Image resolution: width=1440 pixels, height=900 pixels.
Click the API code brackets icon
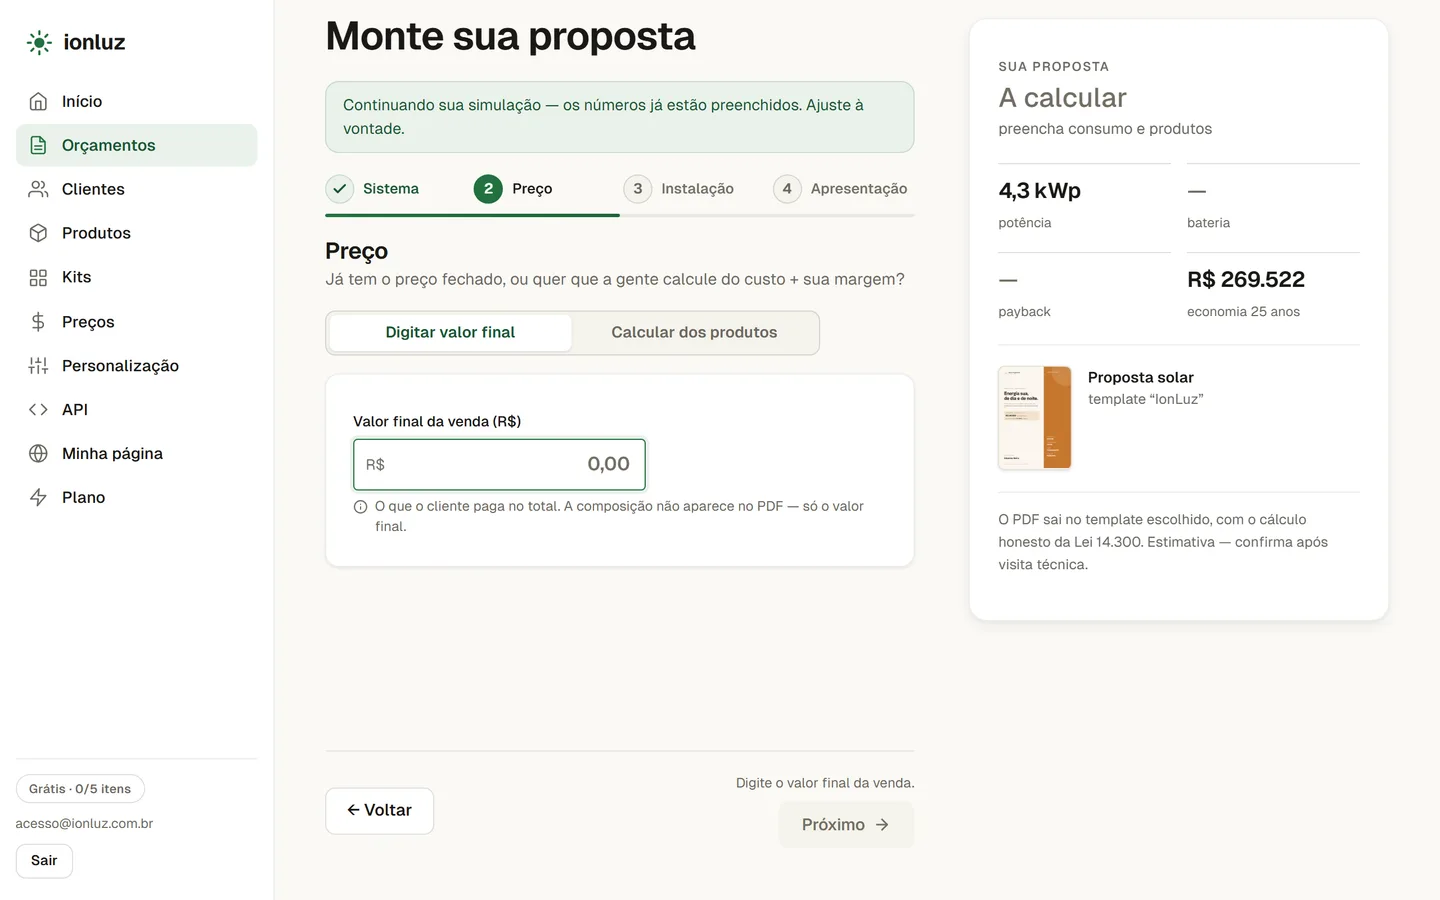pos(38,410)
